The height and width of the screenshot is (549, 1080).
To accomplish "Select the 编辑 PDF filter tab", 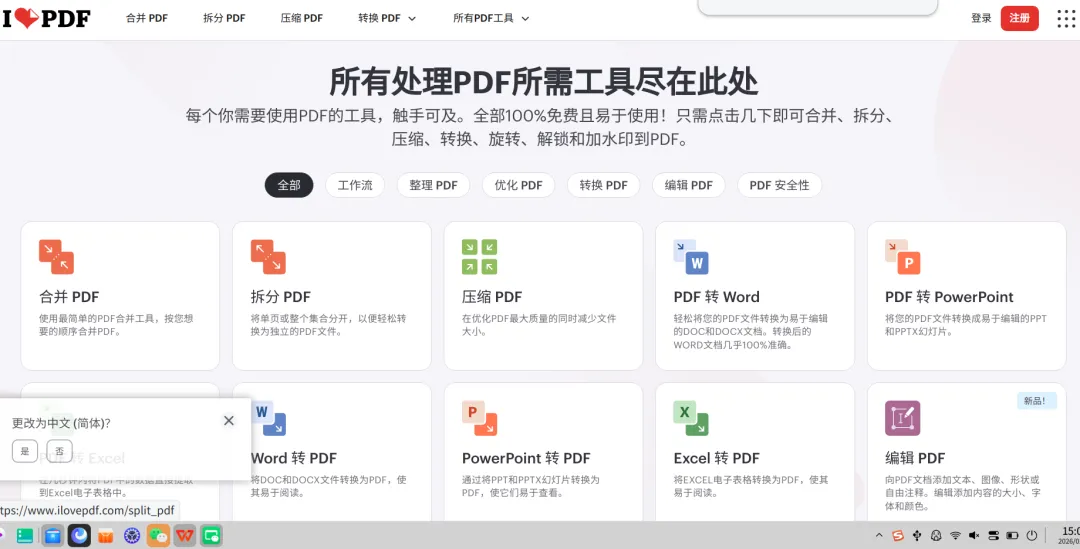I will click(689, 185).
